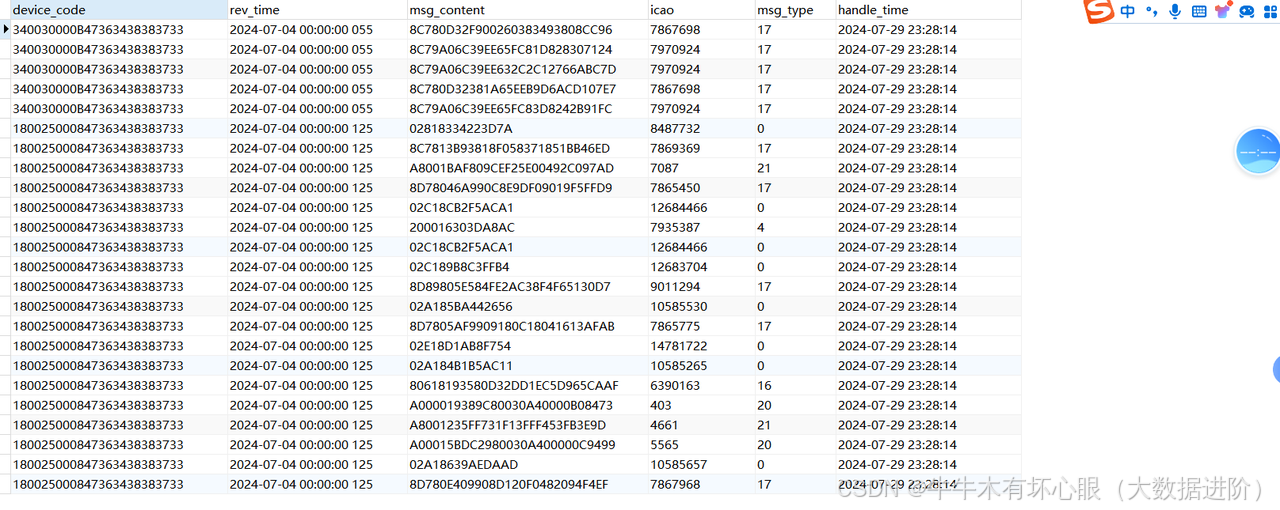Open the IME skin shirt icon
This screenshot has height=510, width=1280.
1223,12
